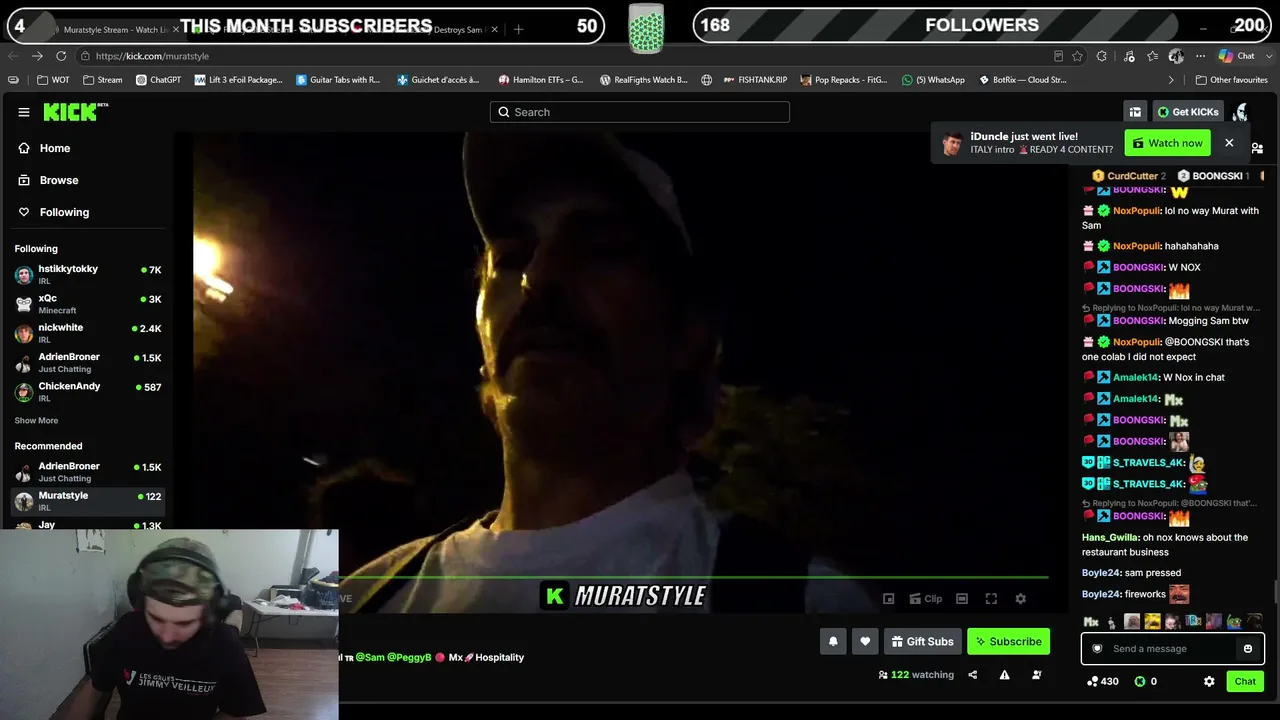The width and height of the screenshot is (1280, 720).
Task: Bookmark this page with the star icon
Action: pyautogui.click(x=1077, y=56)
